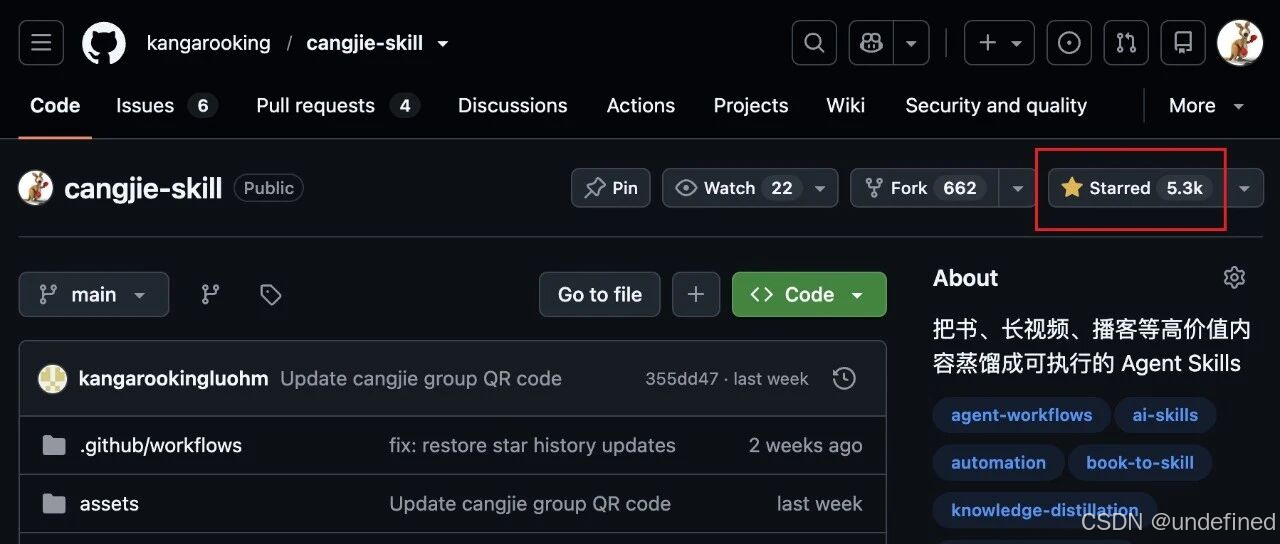Open latest commit message link

point(421,379)
